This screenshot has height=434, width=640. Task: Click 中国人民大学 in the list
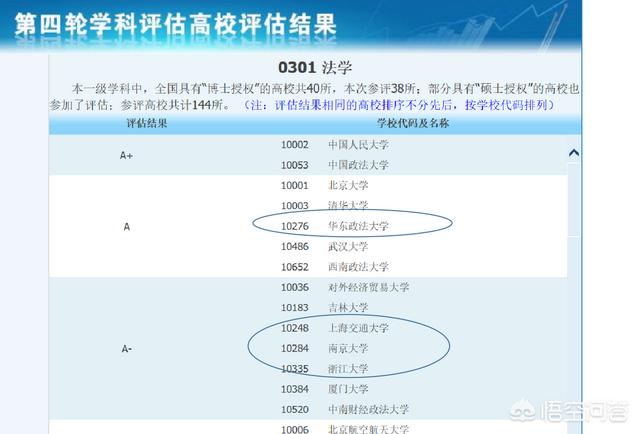(358, 144)
